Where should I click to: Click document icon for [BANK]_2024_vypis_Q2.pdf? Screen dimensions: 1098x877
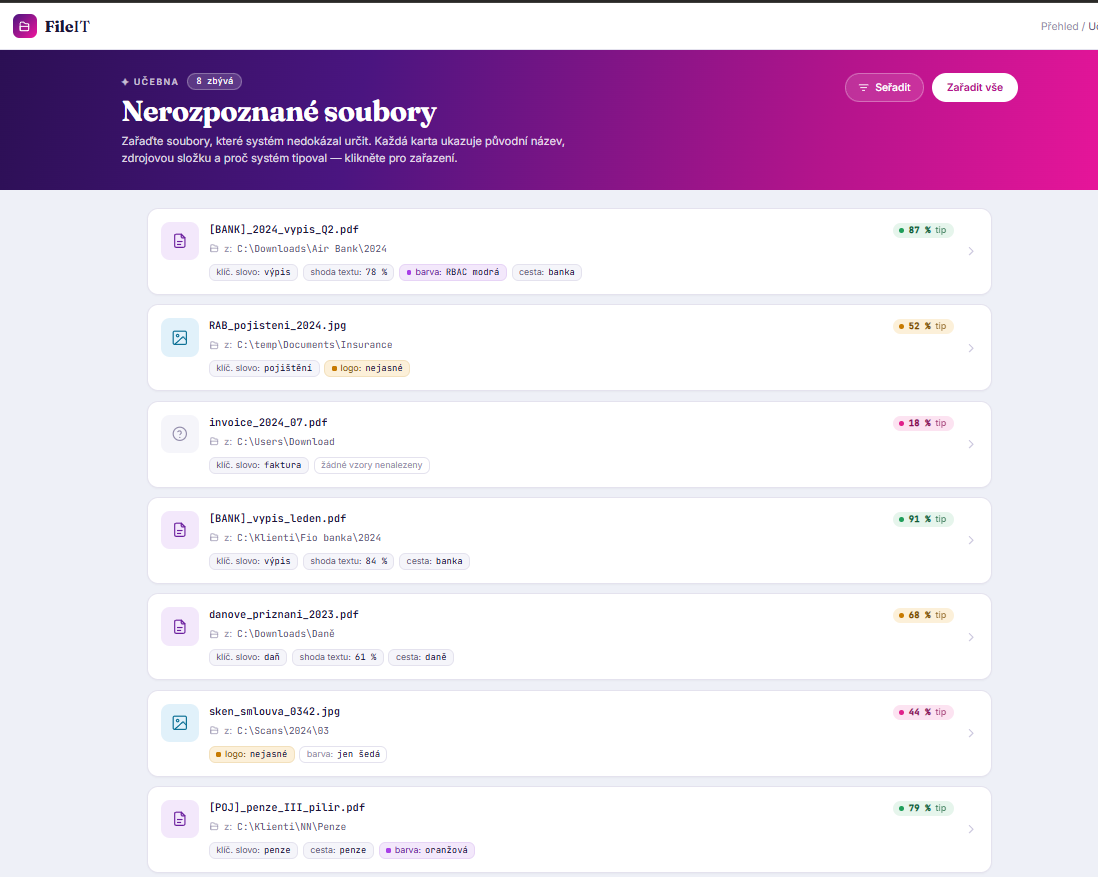[x=180, y=241]
